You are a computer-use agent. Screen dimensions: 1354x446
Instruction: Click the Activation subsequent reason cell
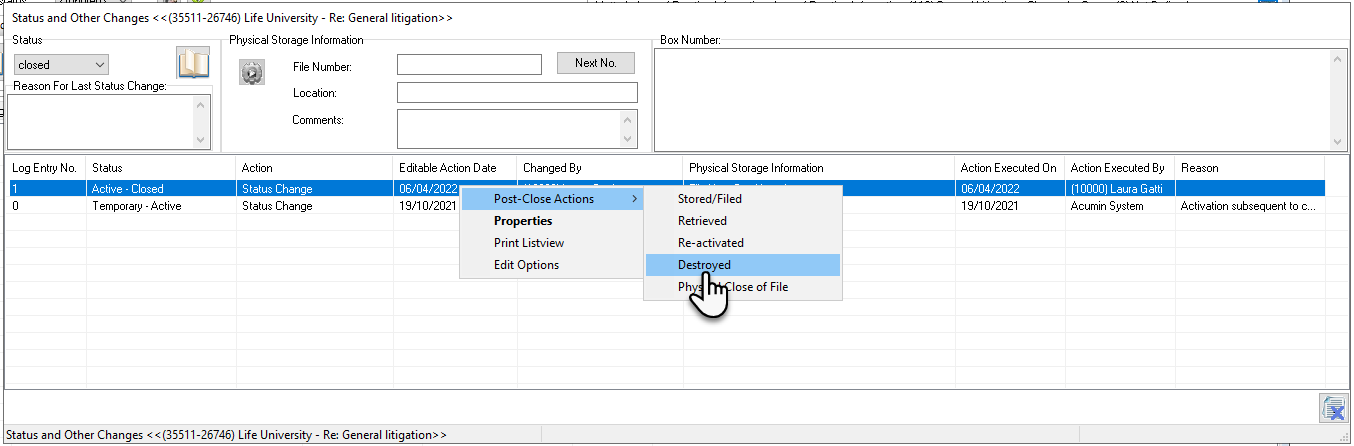1249,206
